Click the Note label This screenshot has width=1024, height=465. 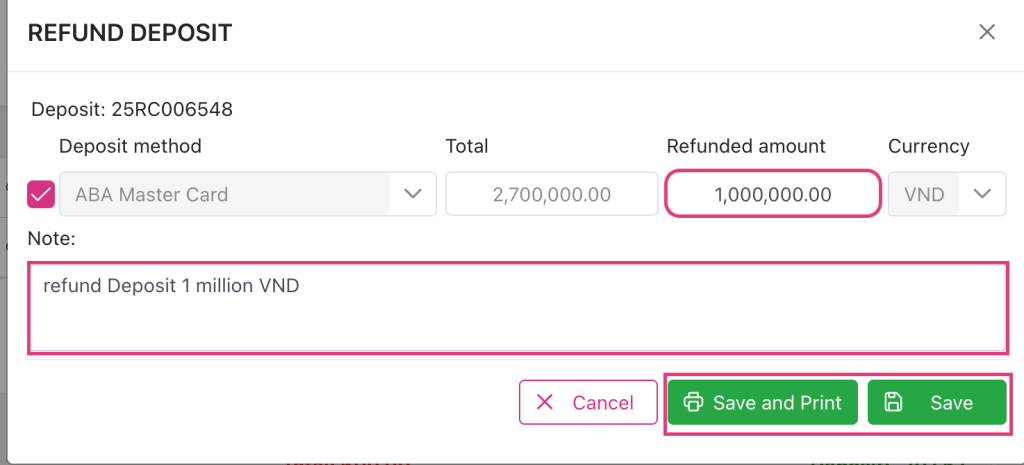pos(52,239)
